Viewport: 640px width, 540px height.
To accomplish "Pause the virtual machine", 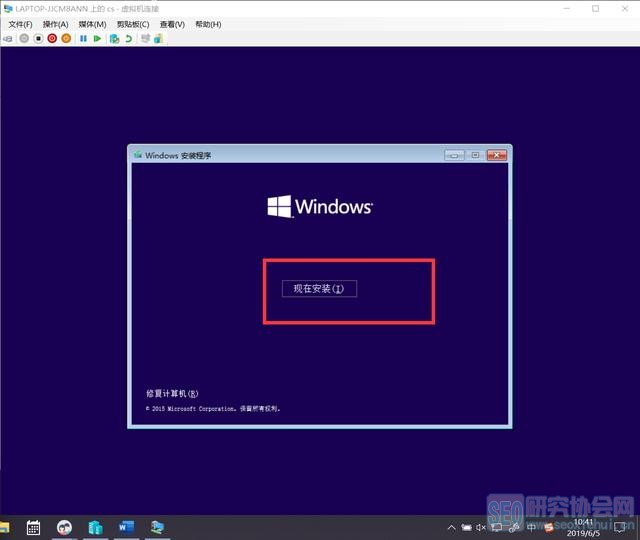I will tap(83, 38).
